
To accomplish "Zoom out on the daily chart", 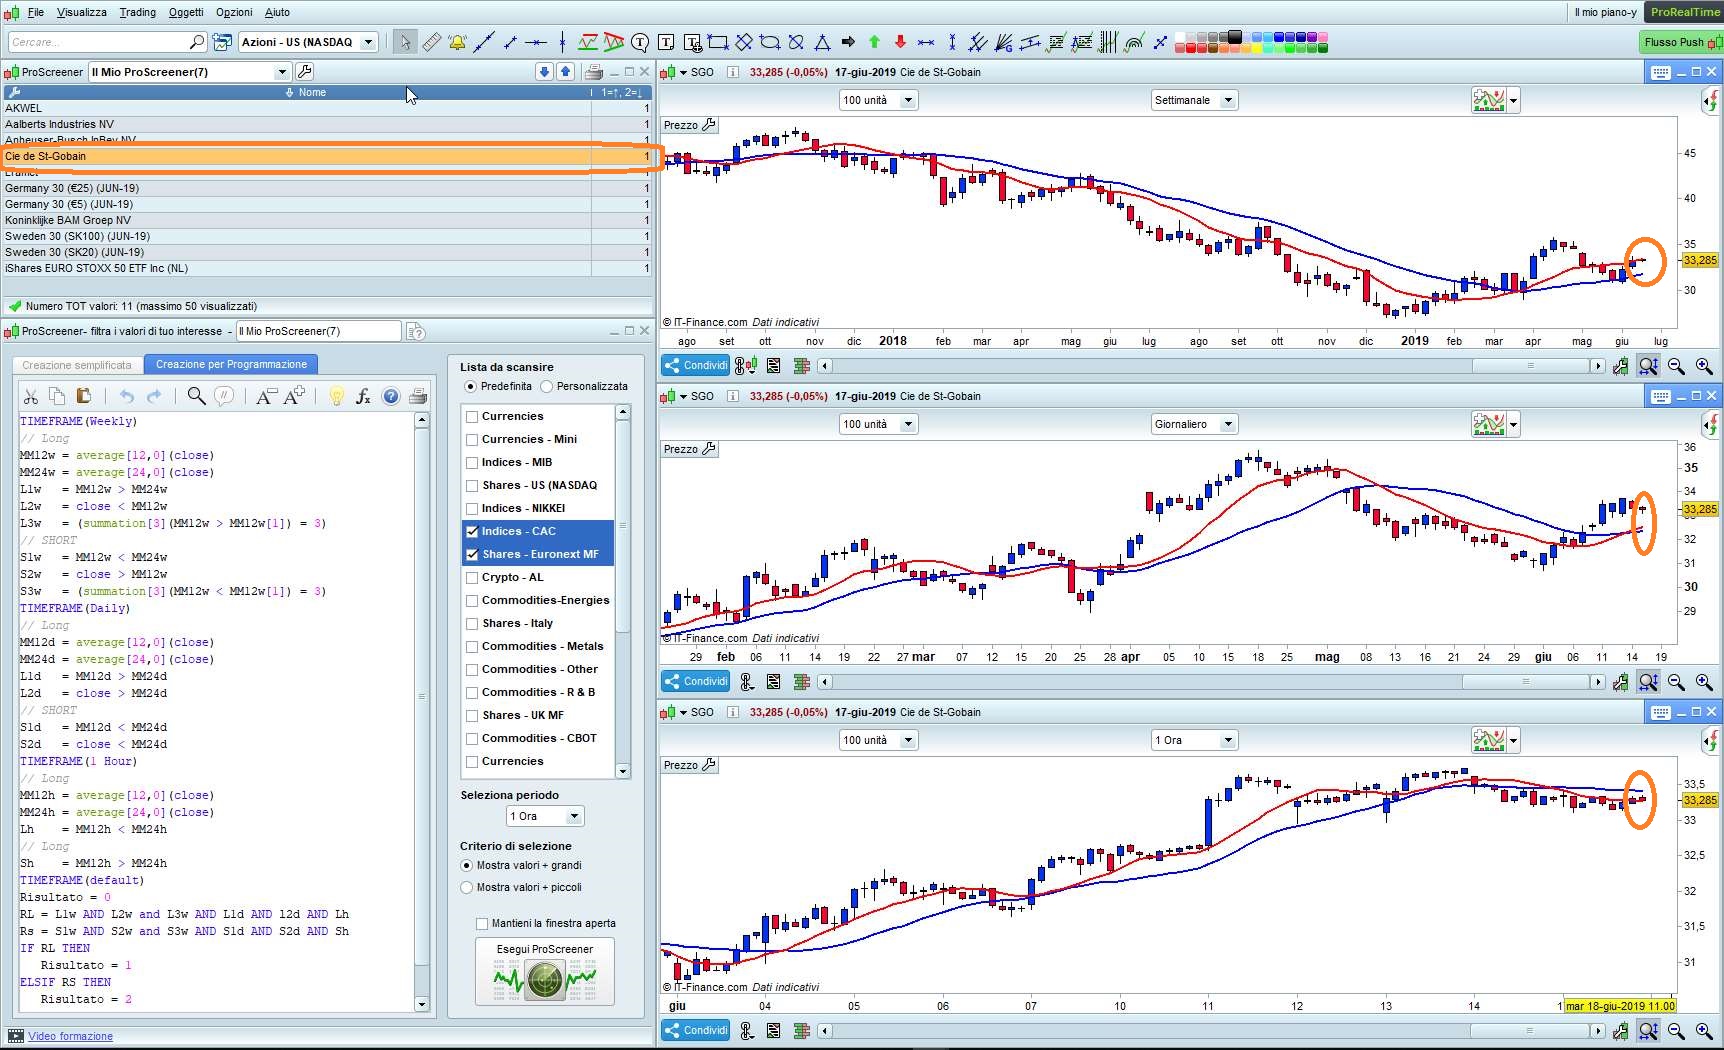I will 1676,682.
